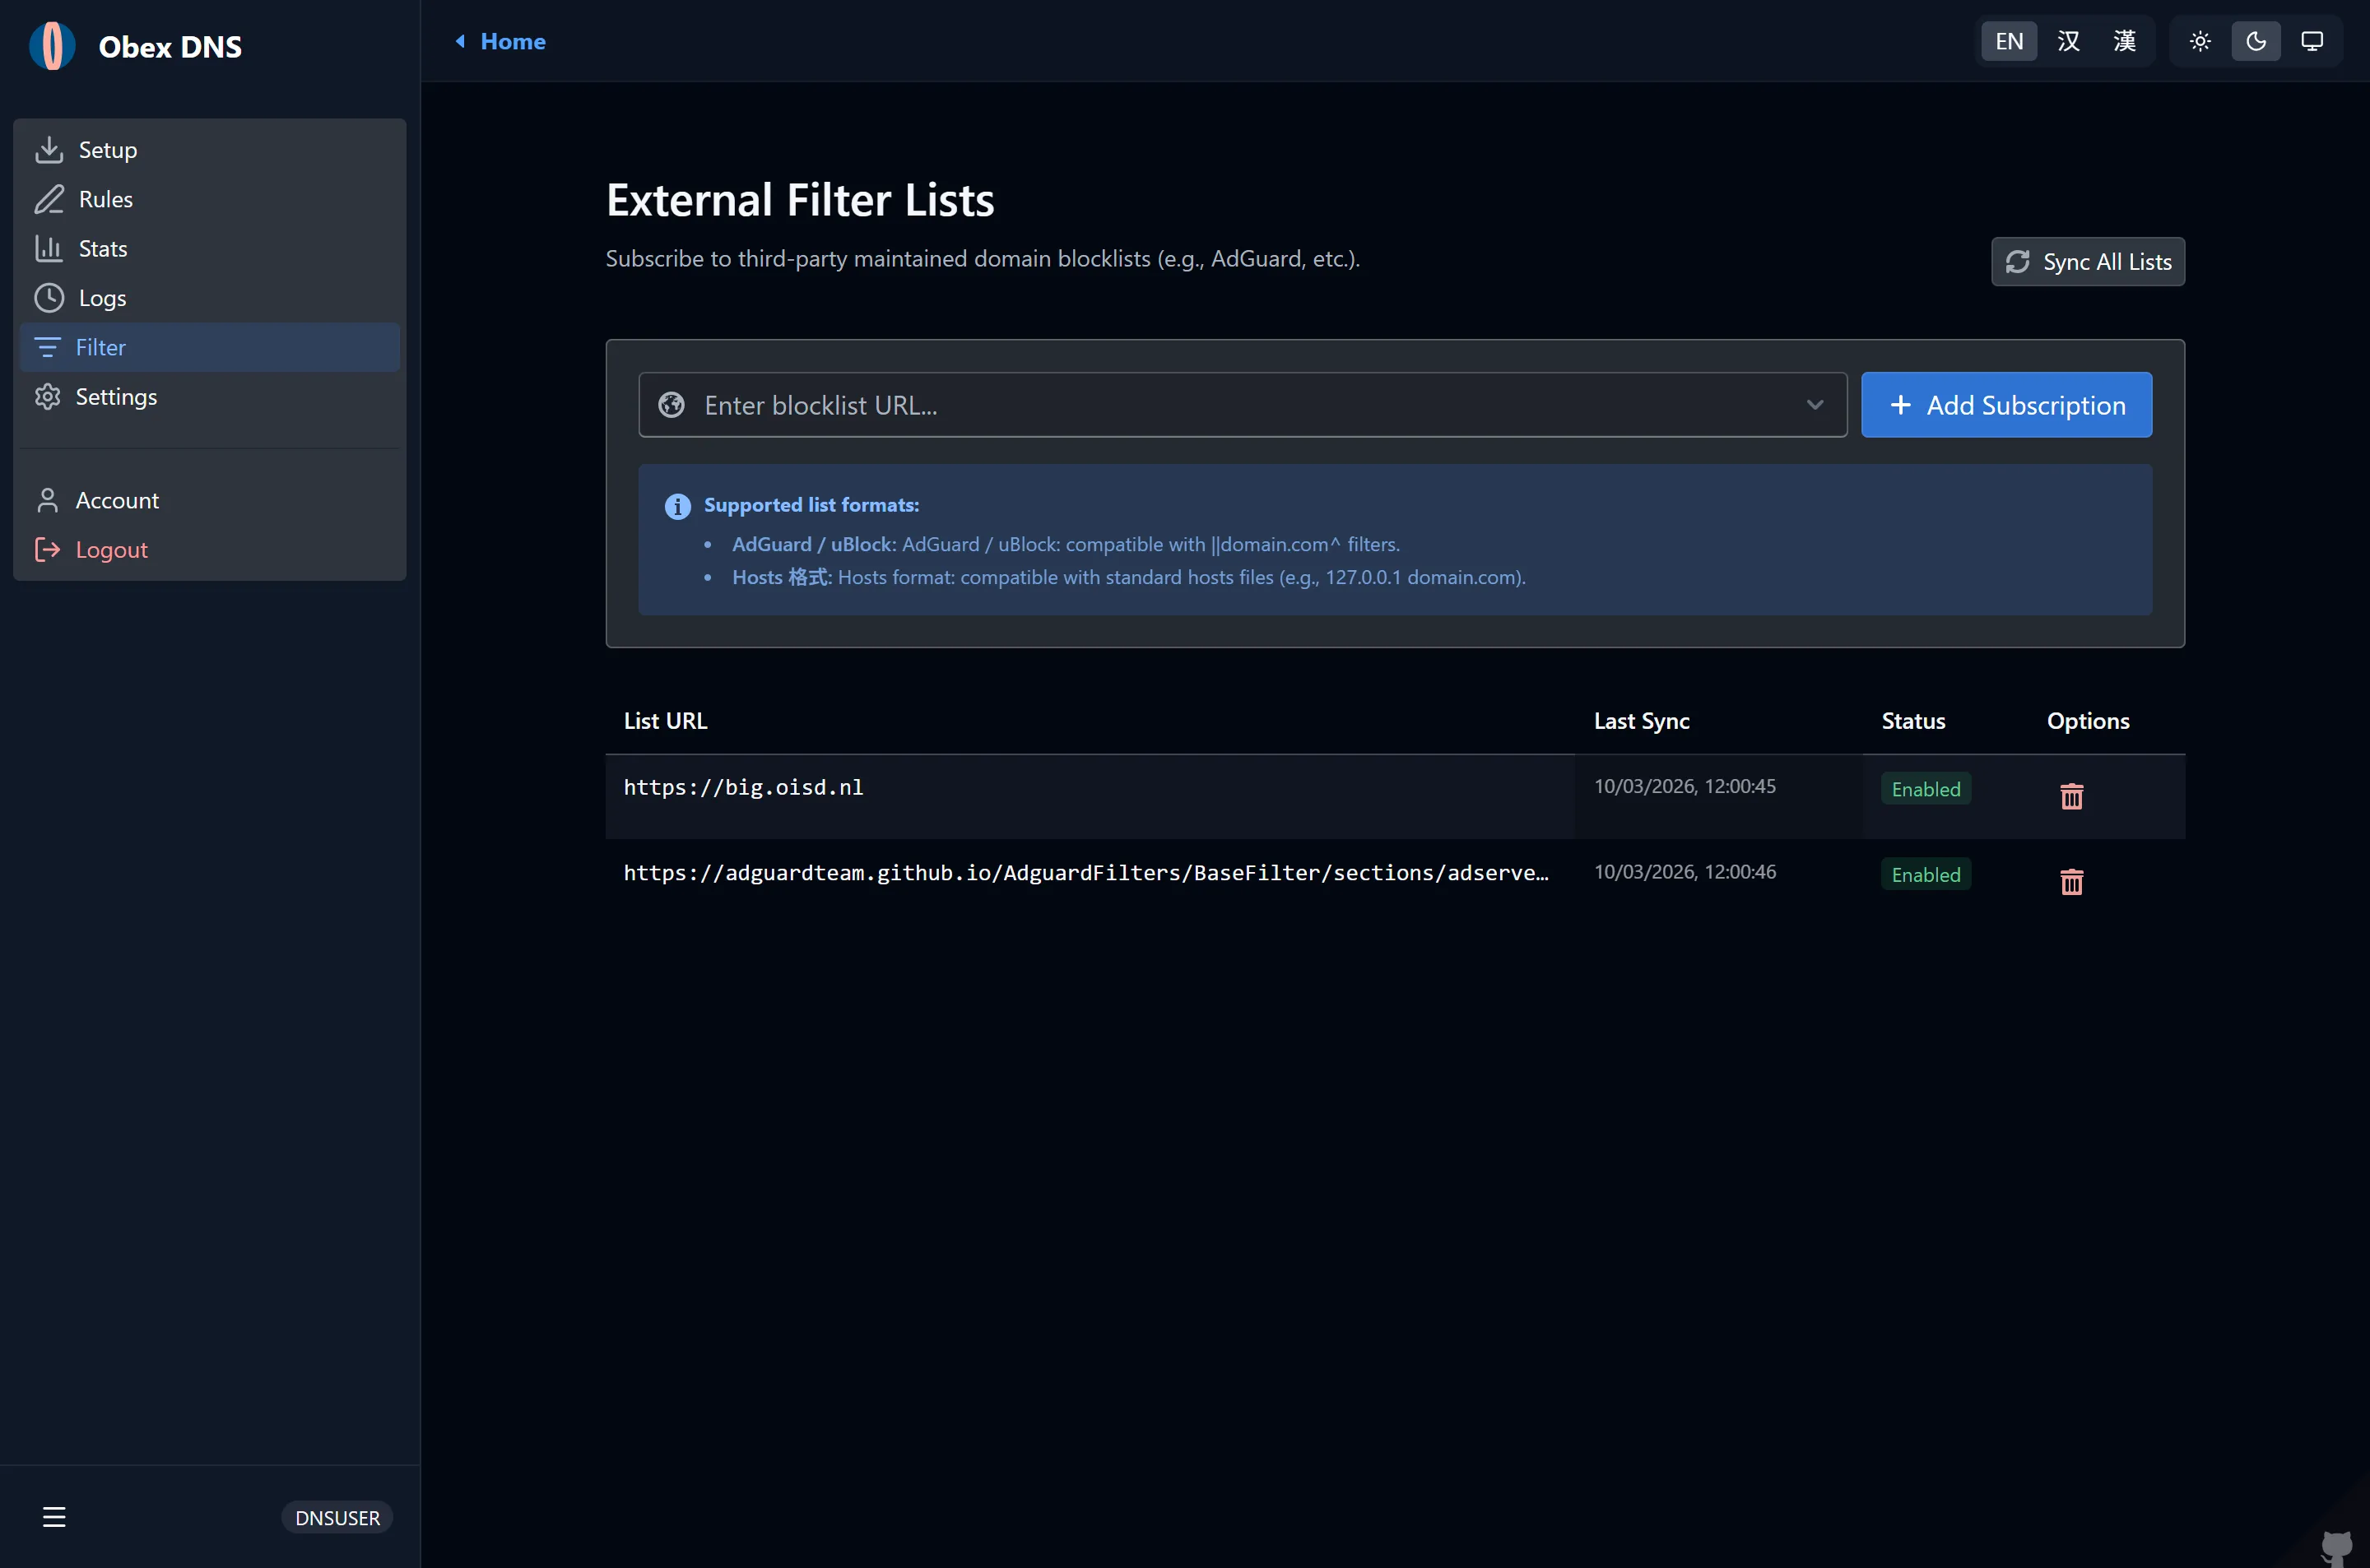The height and width of the screenshot is (1568, 2370).
Task: Click the Last Sync column header
Action: [x=1641, y=721]
